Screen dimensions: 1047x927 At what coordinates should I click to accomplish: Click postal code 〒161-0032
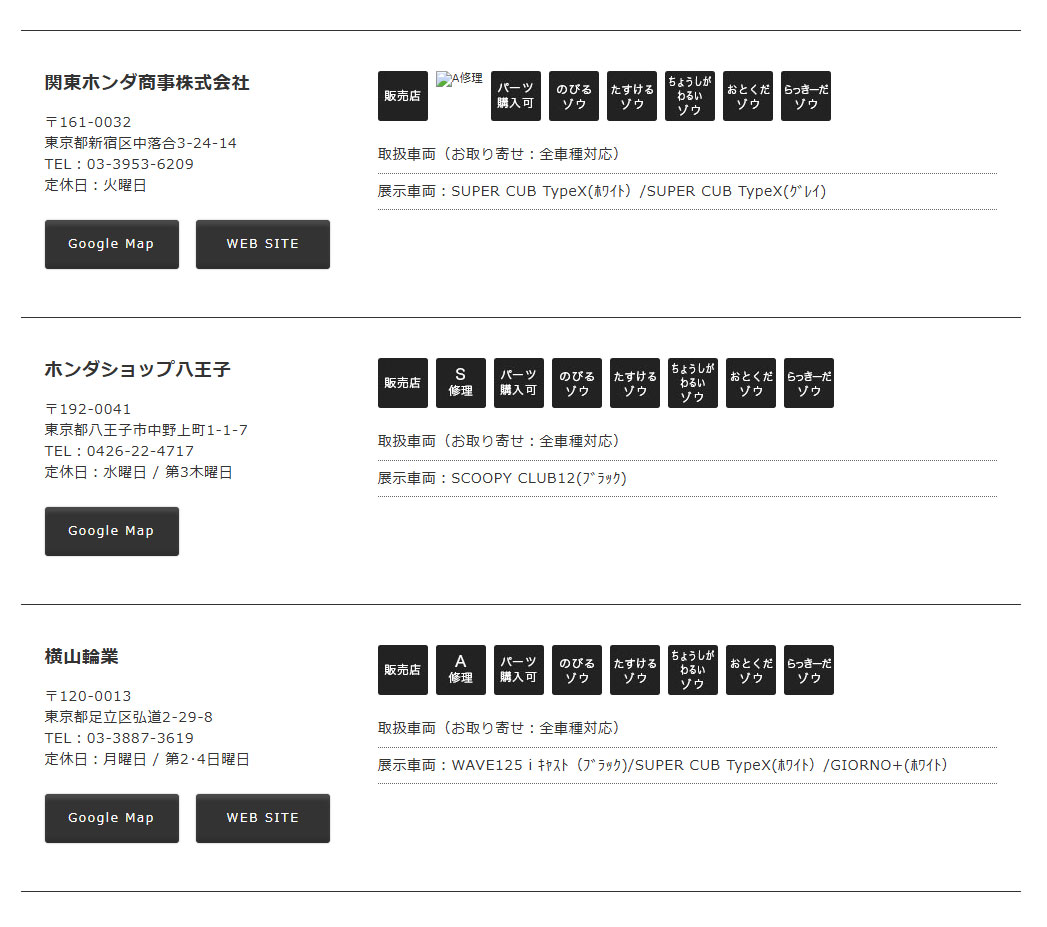(88, 122)
